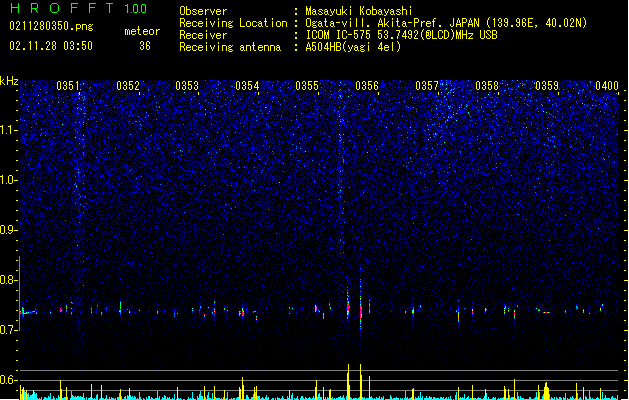
Task: Click the HROFFT 1.0.0 title text
Action: pos(79,8)
